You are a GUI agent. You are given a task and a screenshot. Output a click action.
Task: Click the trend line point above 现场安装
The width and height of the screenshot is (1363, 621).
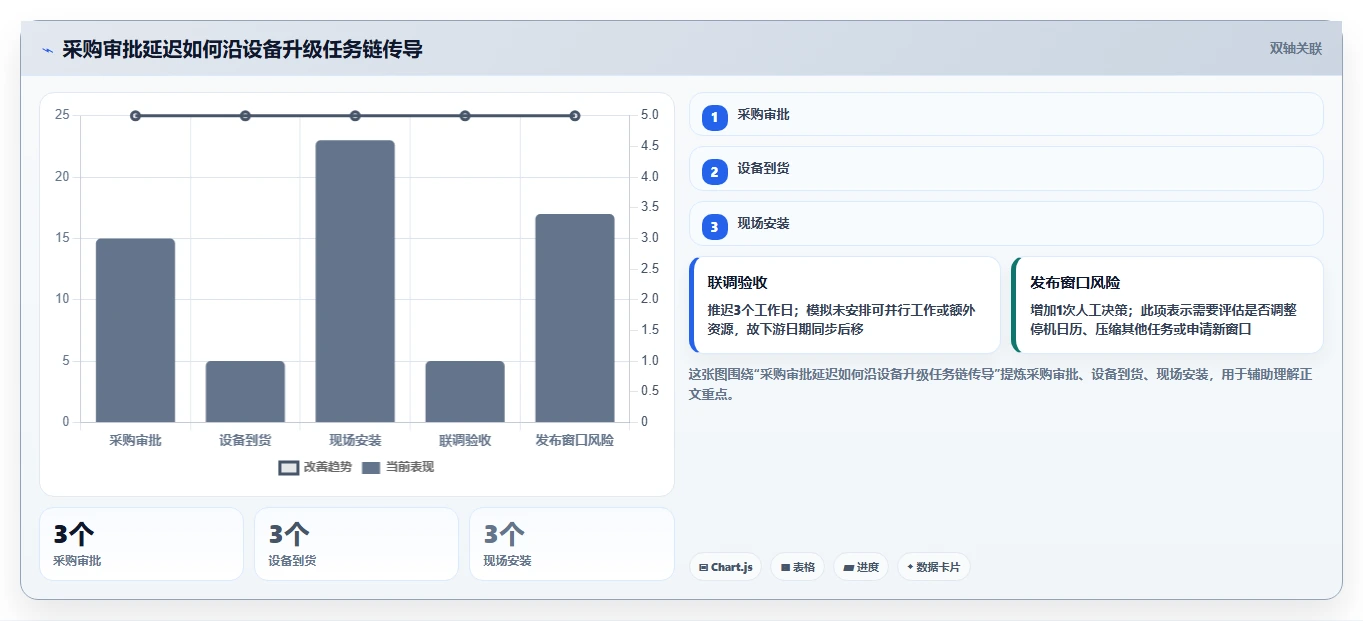click(x=355, y=116)
